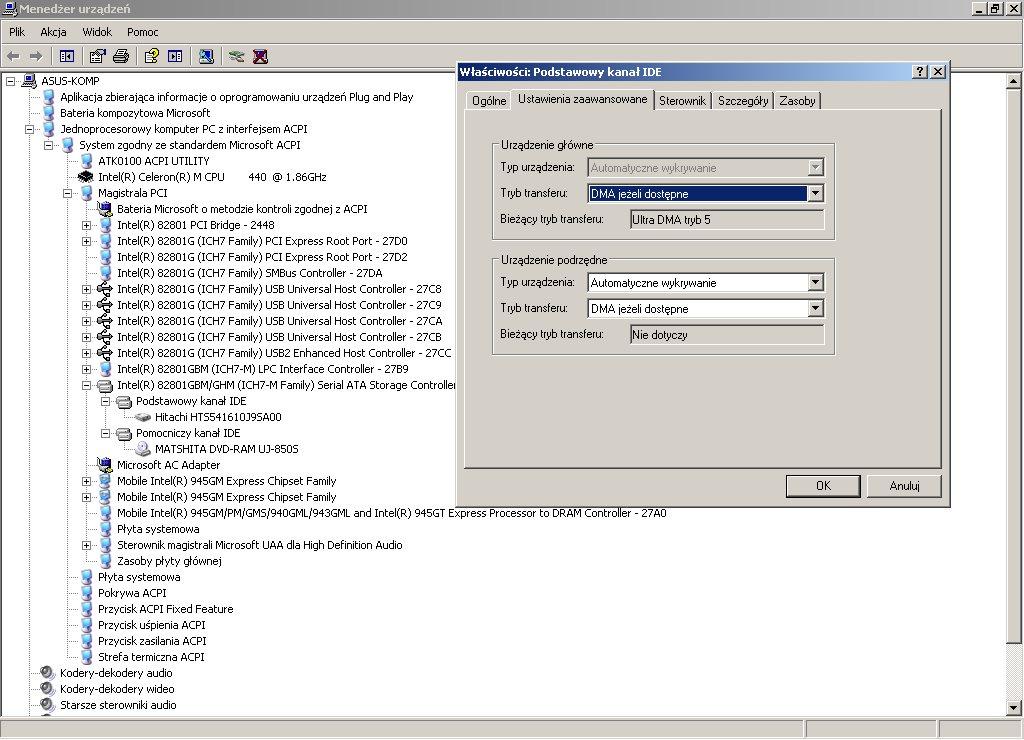Click the dialog's question-mark help button
The height and width of the screenshot is (740, 1024).
[920, 72]
